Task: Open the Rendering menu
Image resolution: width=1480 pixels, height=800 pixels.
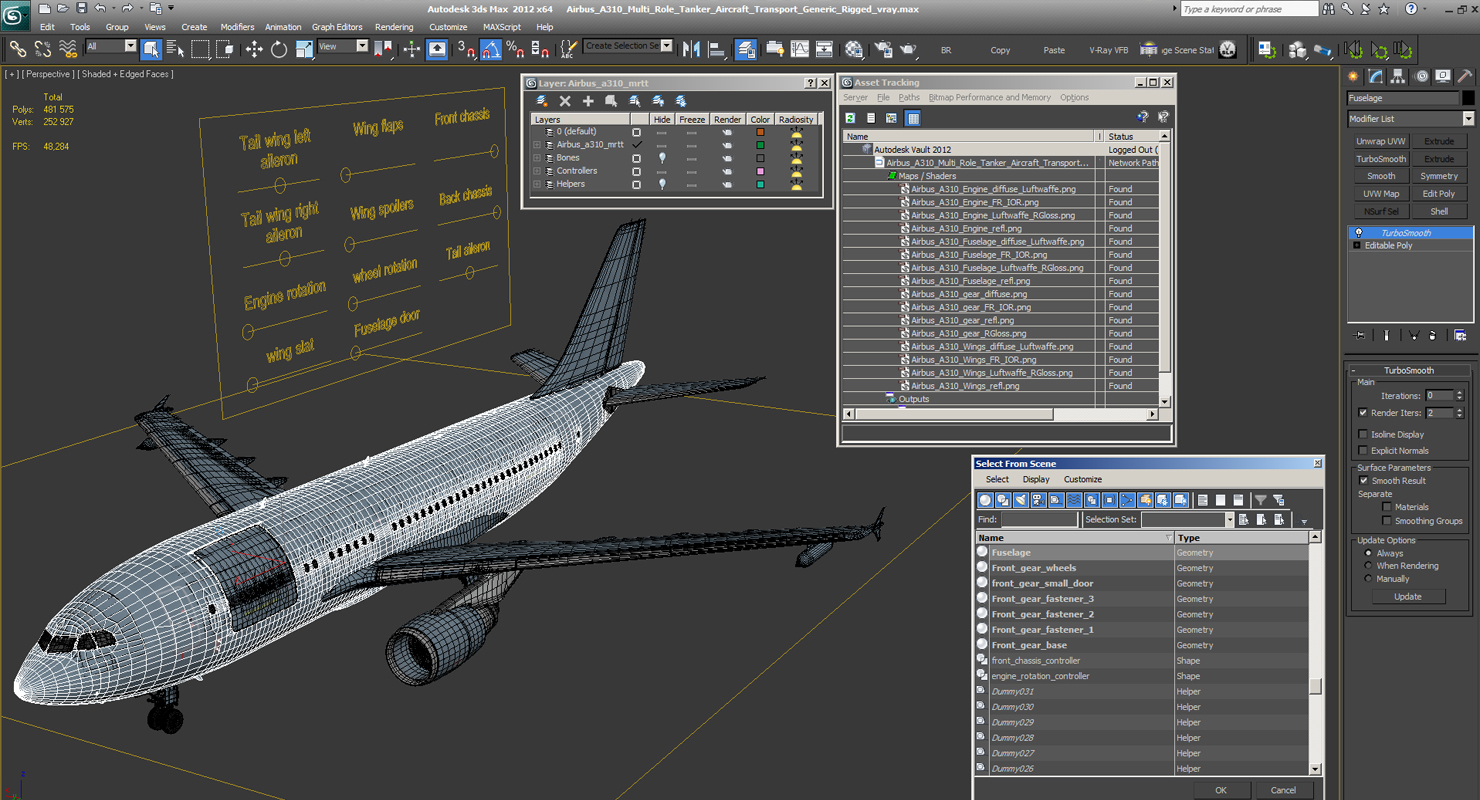Action: click(x=394, y=27)
